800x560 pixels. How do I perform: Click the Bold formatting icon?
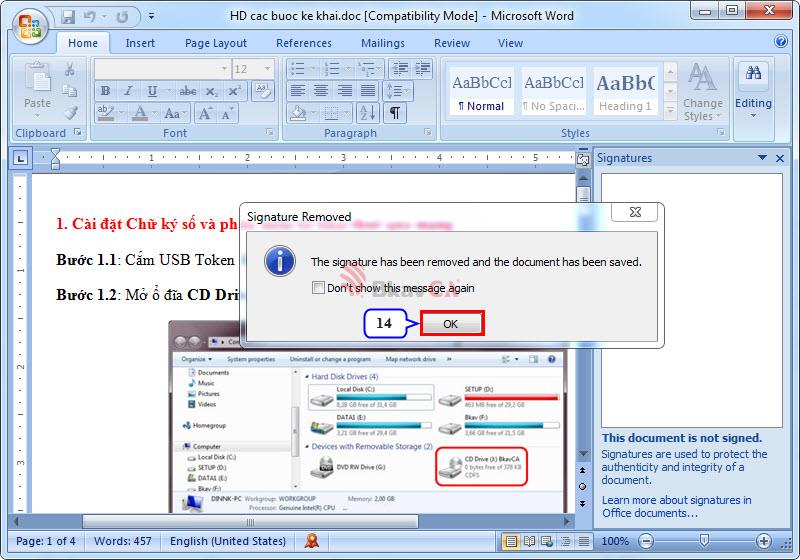pyautogui.click(x=105, y=91)
